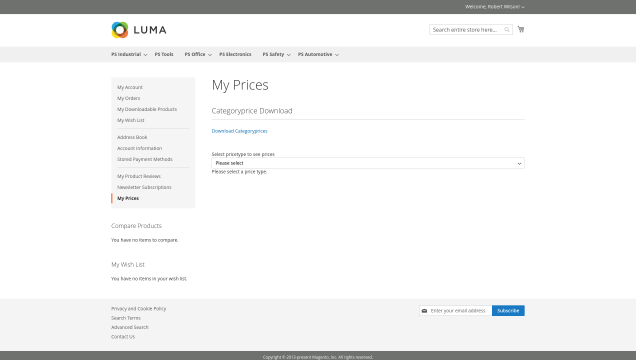
Task: Open Contact Us footer link
Action: (123, 337)
